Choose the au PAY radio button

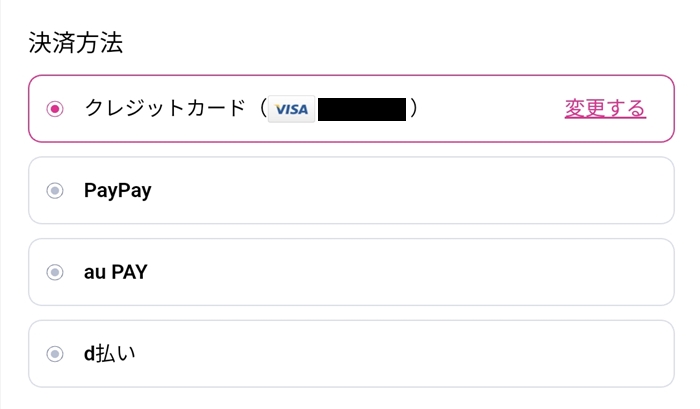56,271
